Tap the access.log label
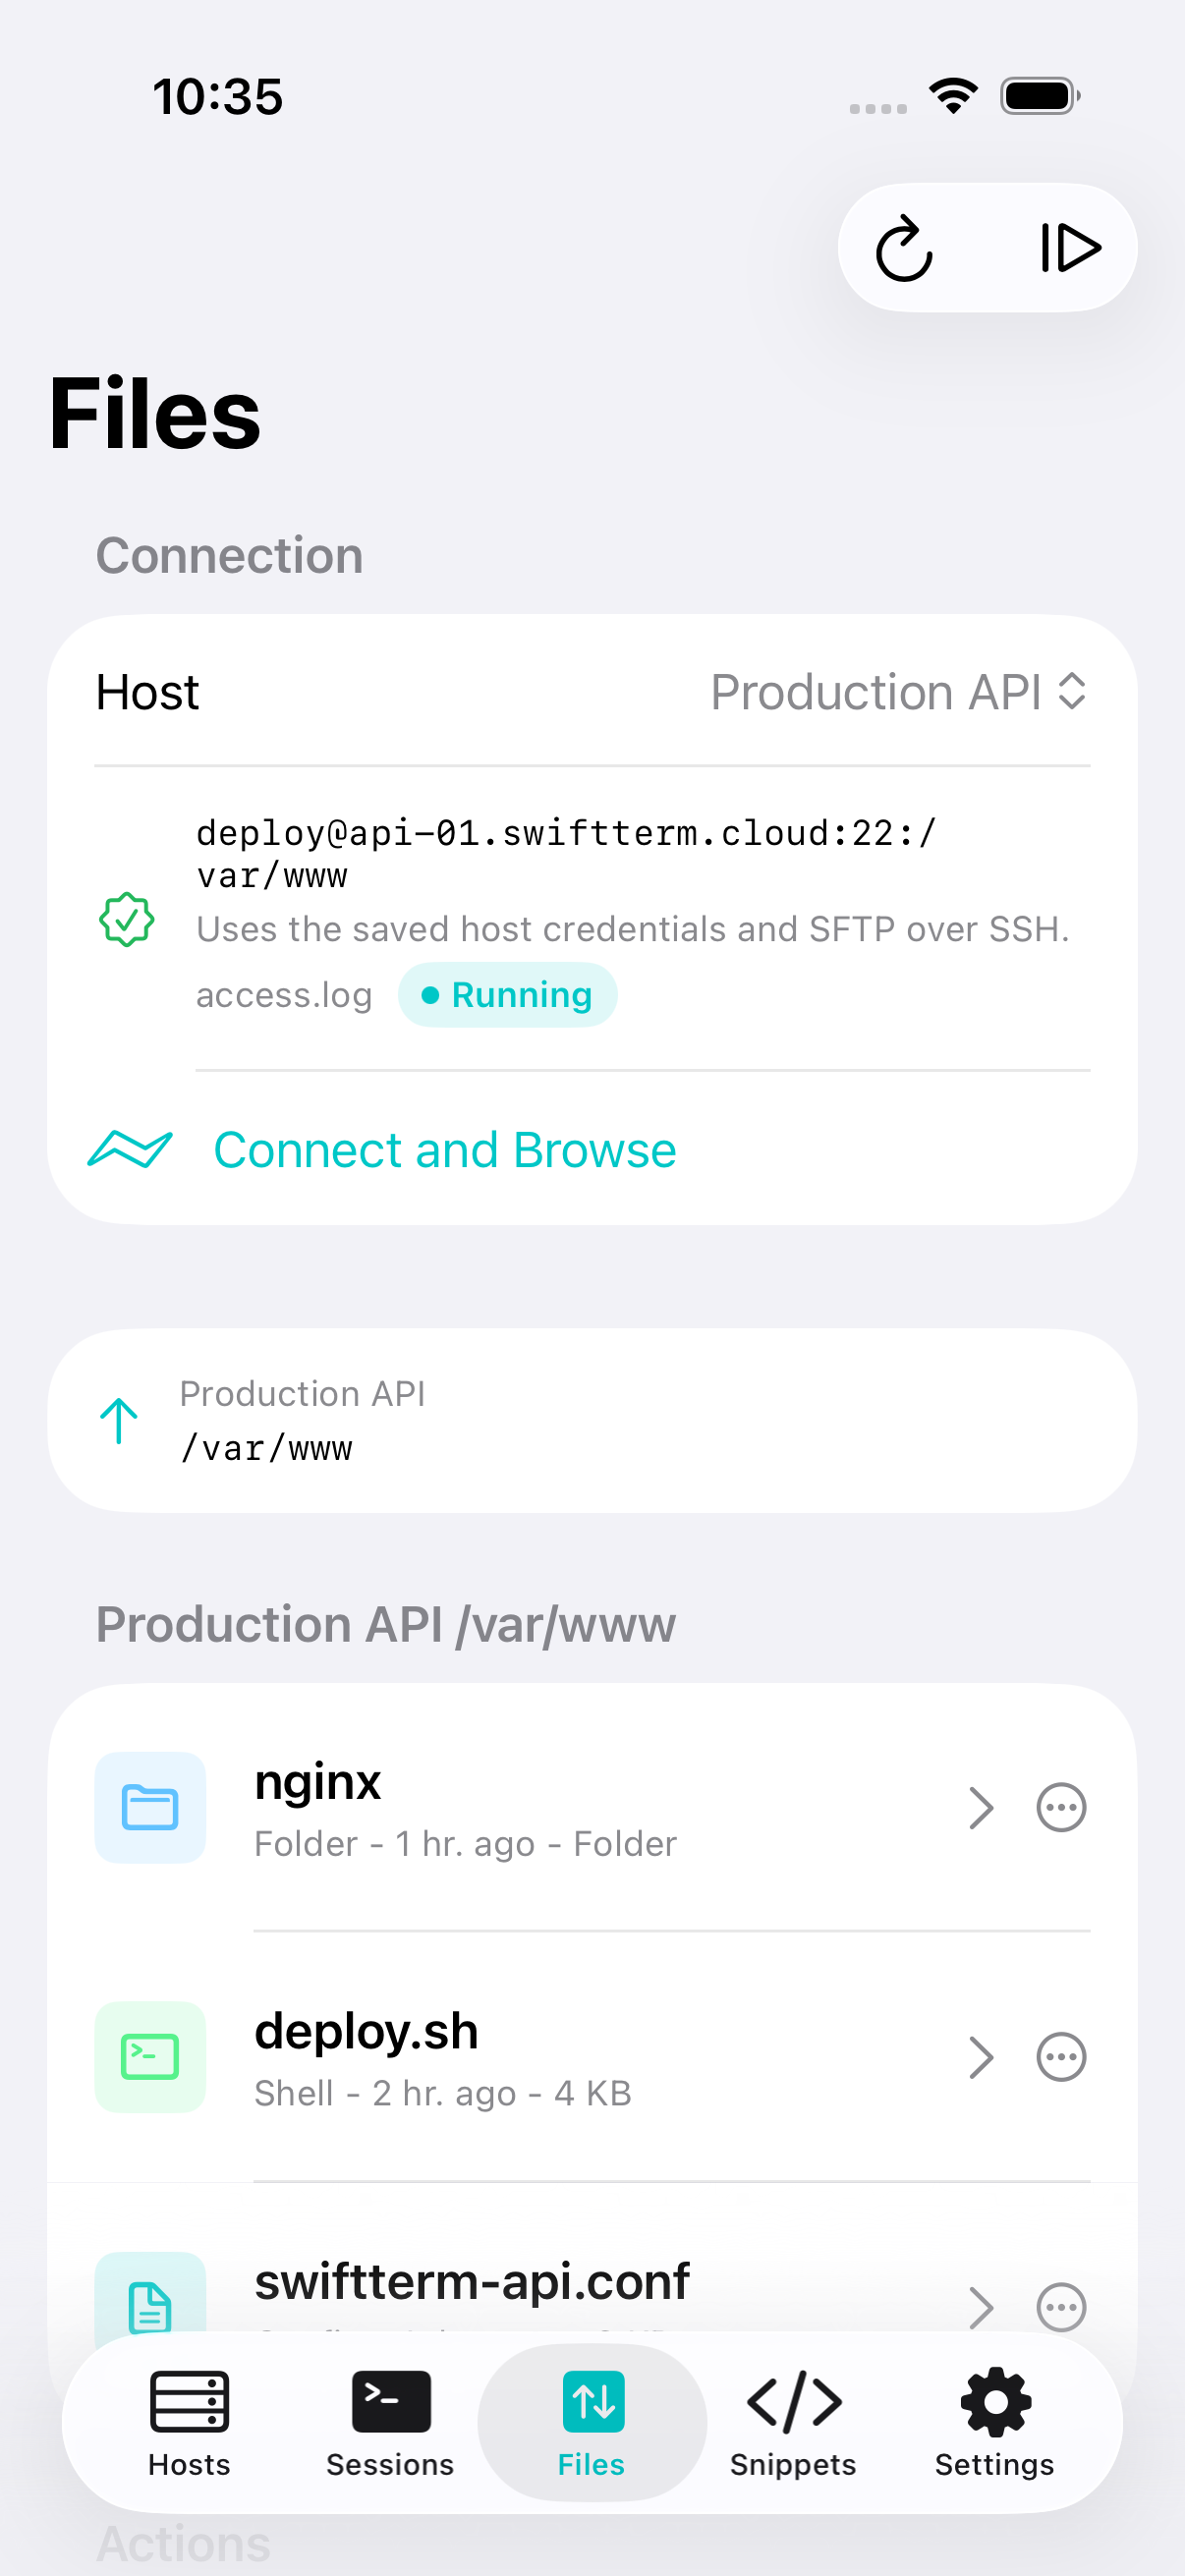 (x=284, y=995)
